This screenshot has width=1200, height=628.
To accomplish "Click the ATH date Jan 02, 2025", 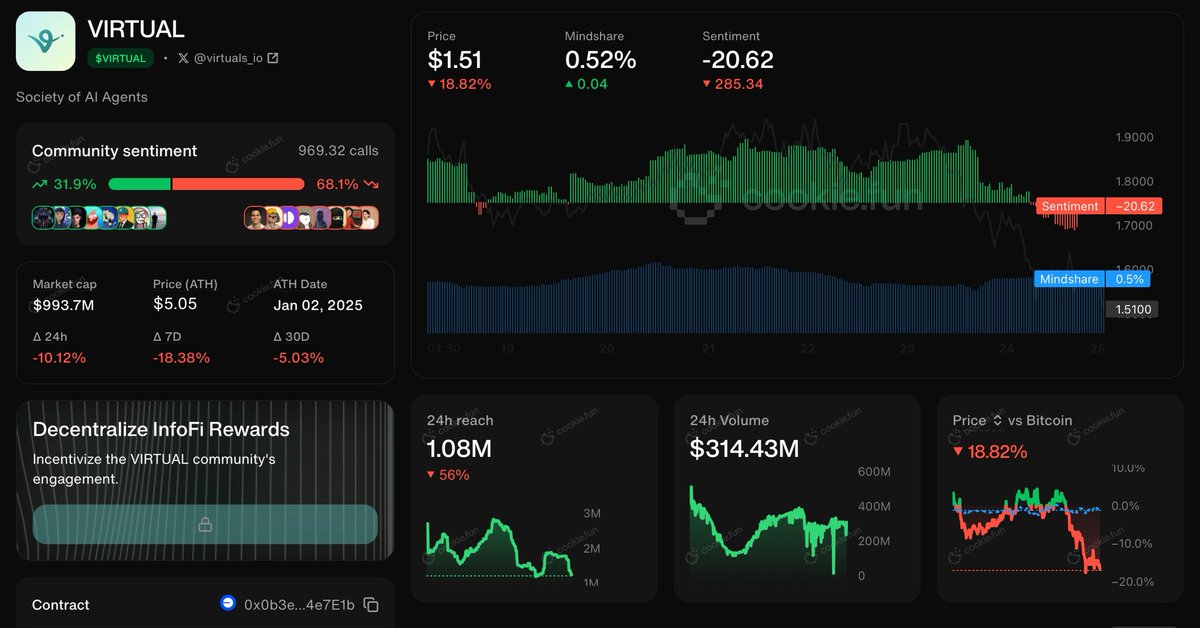I will coord(318,305).
